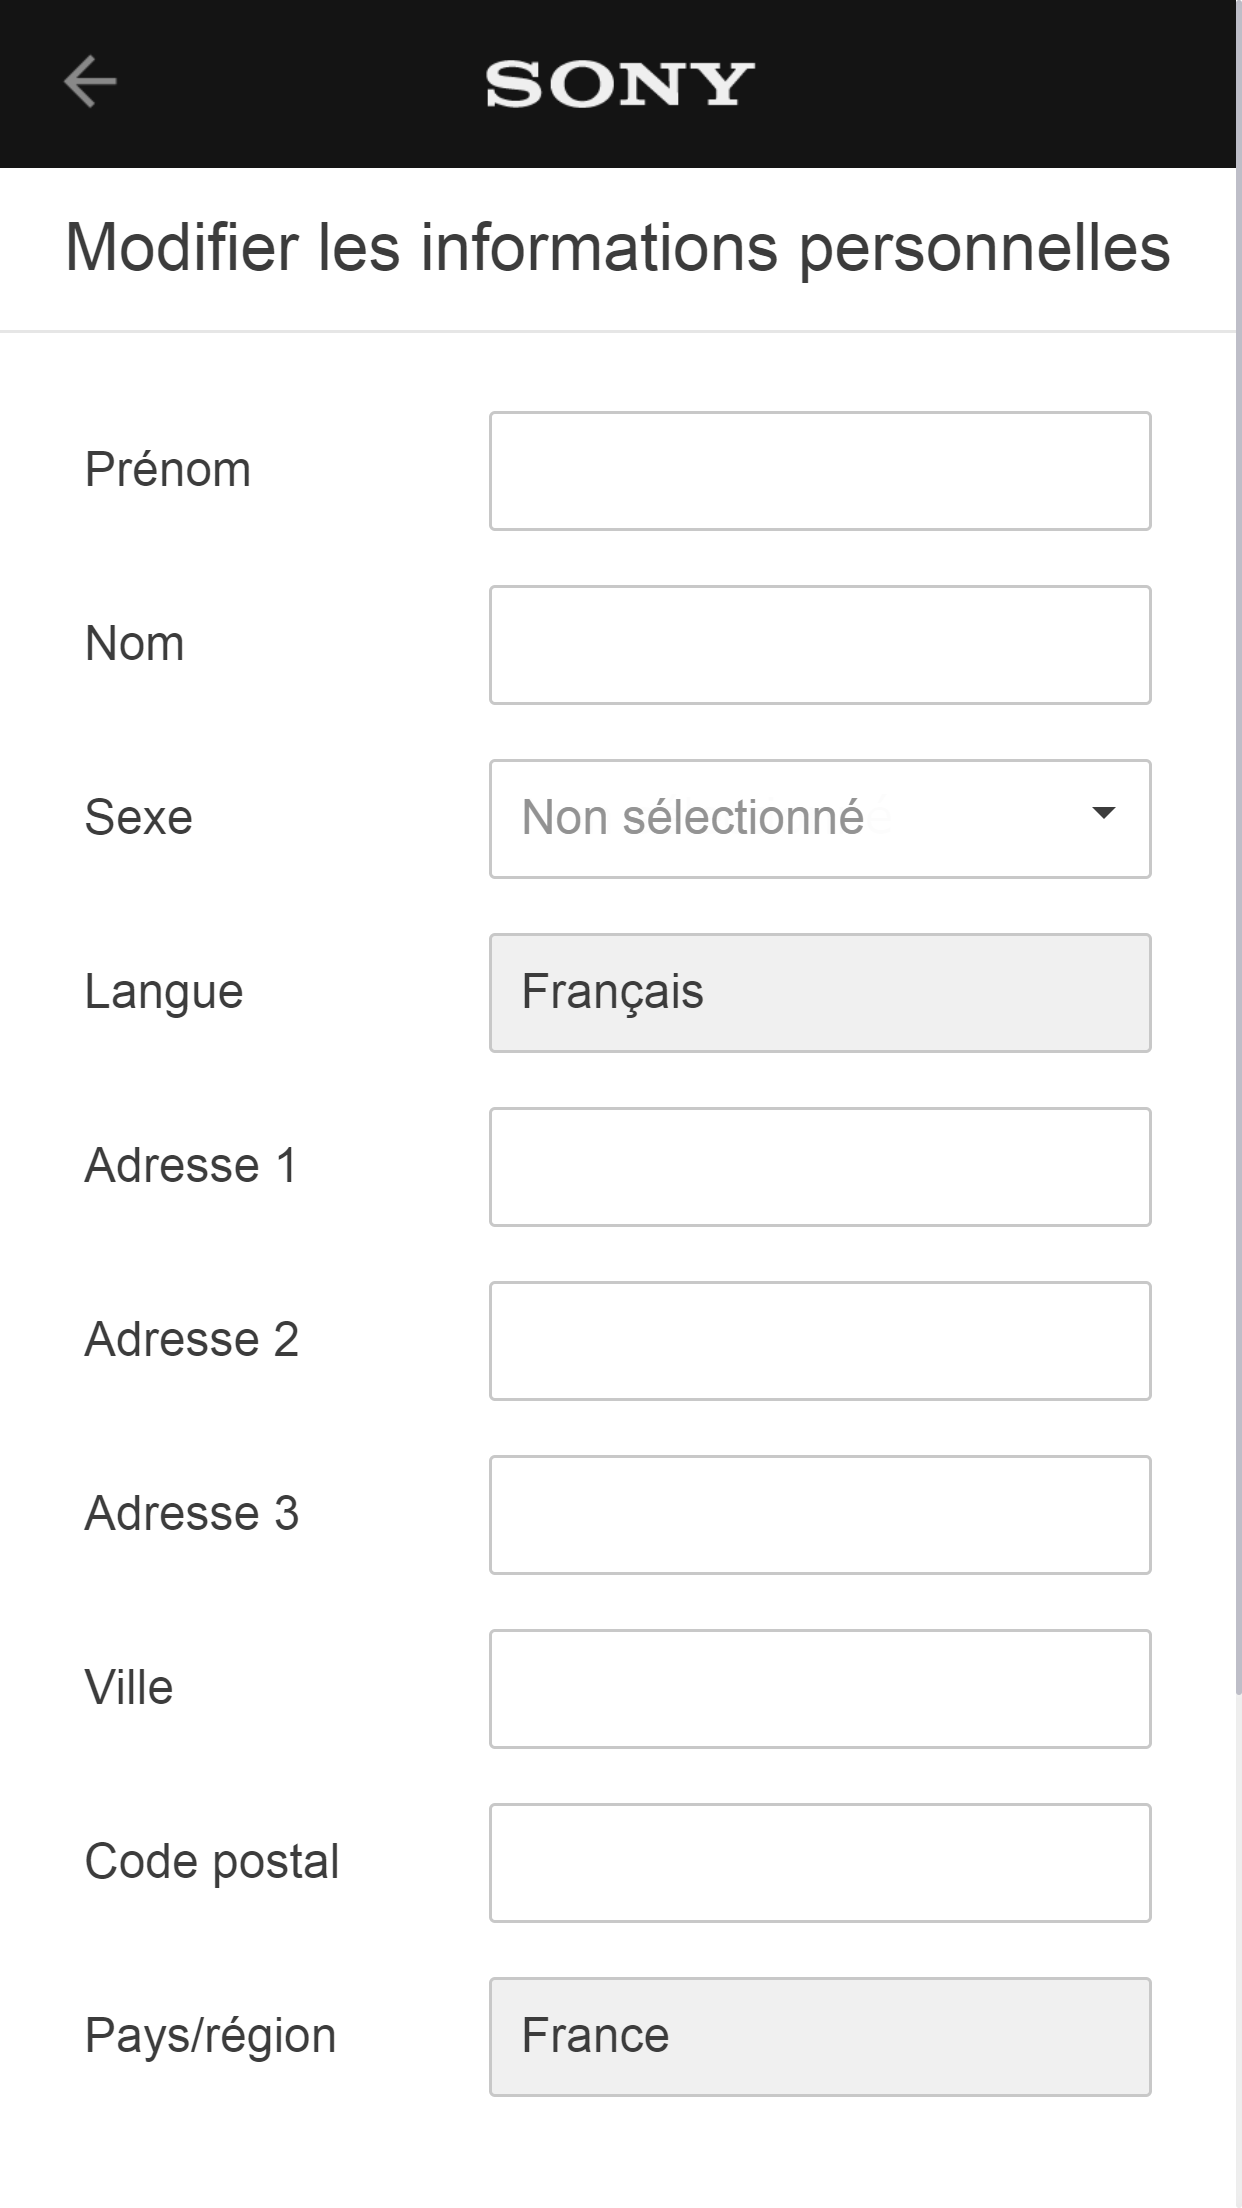1242x2208 pixels.
Task: Click the Ville input field
Action: (x=820, y=1689)
